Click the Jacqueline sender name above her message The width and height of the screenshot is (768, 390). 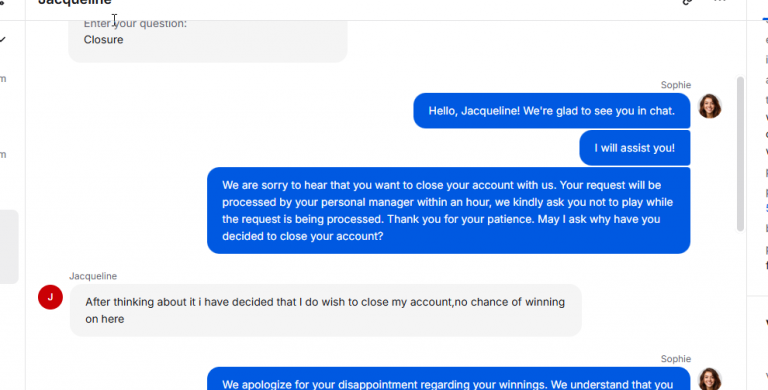point(93,276)
